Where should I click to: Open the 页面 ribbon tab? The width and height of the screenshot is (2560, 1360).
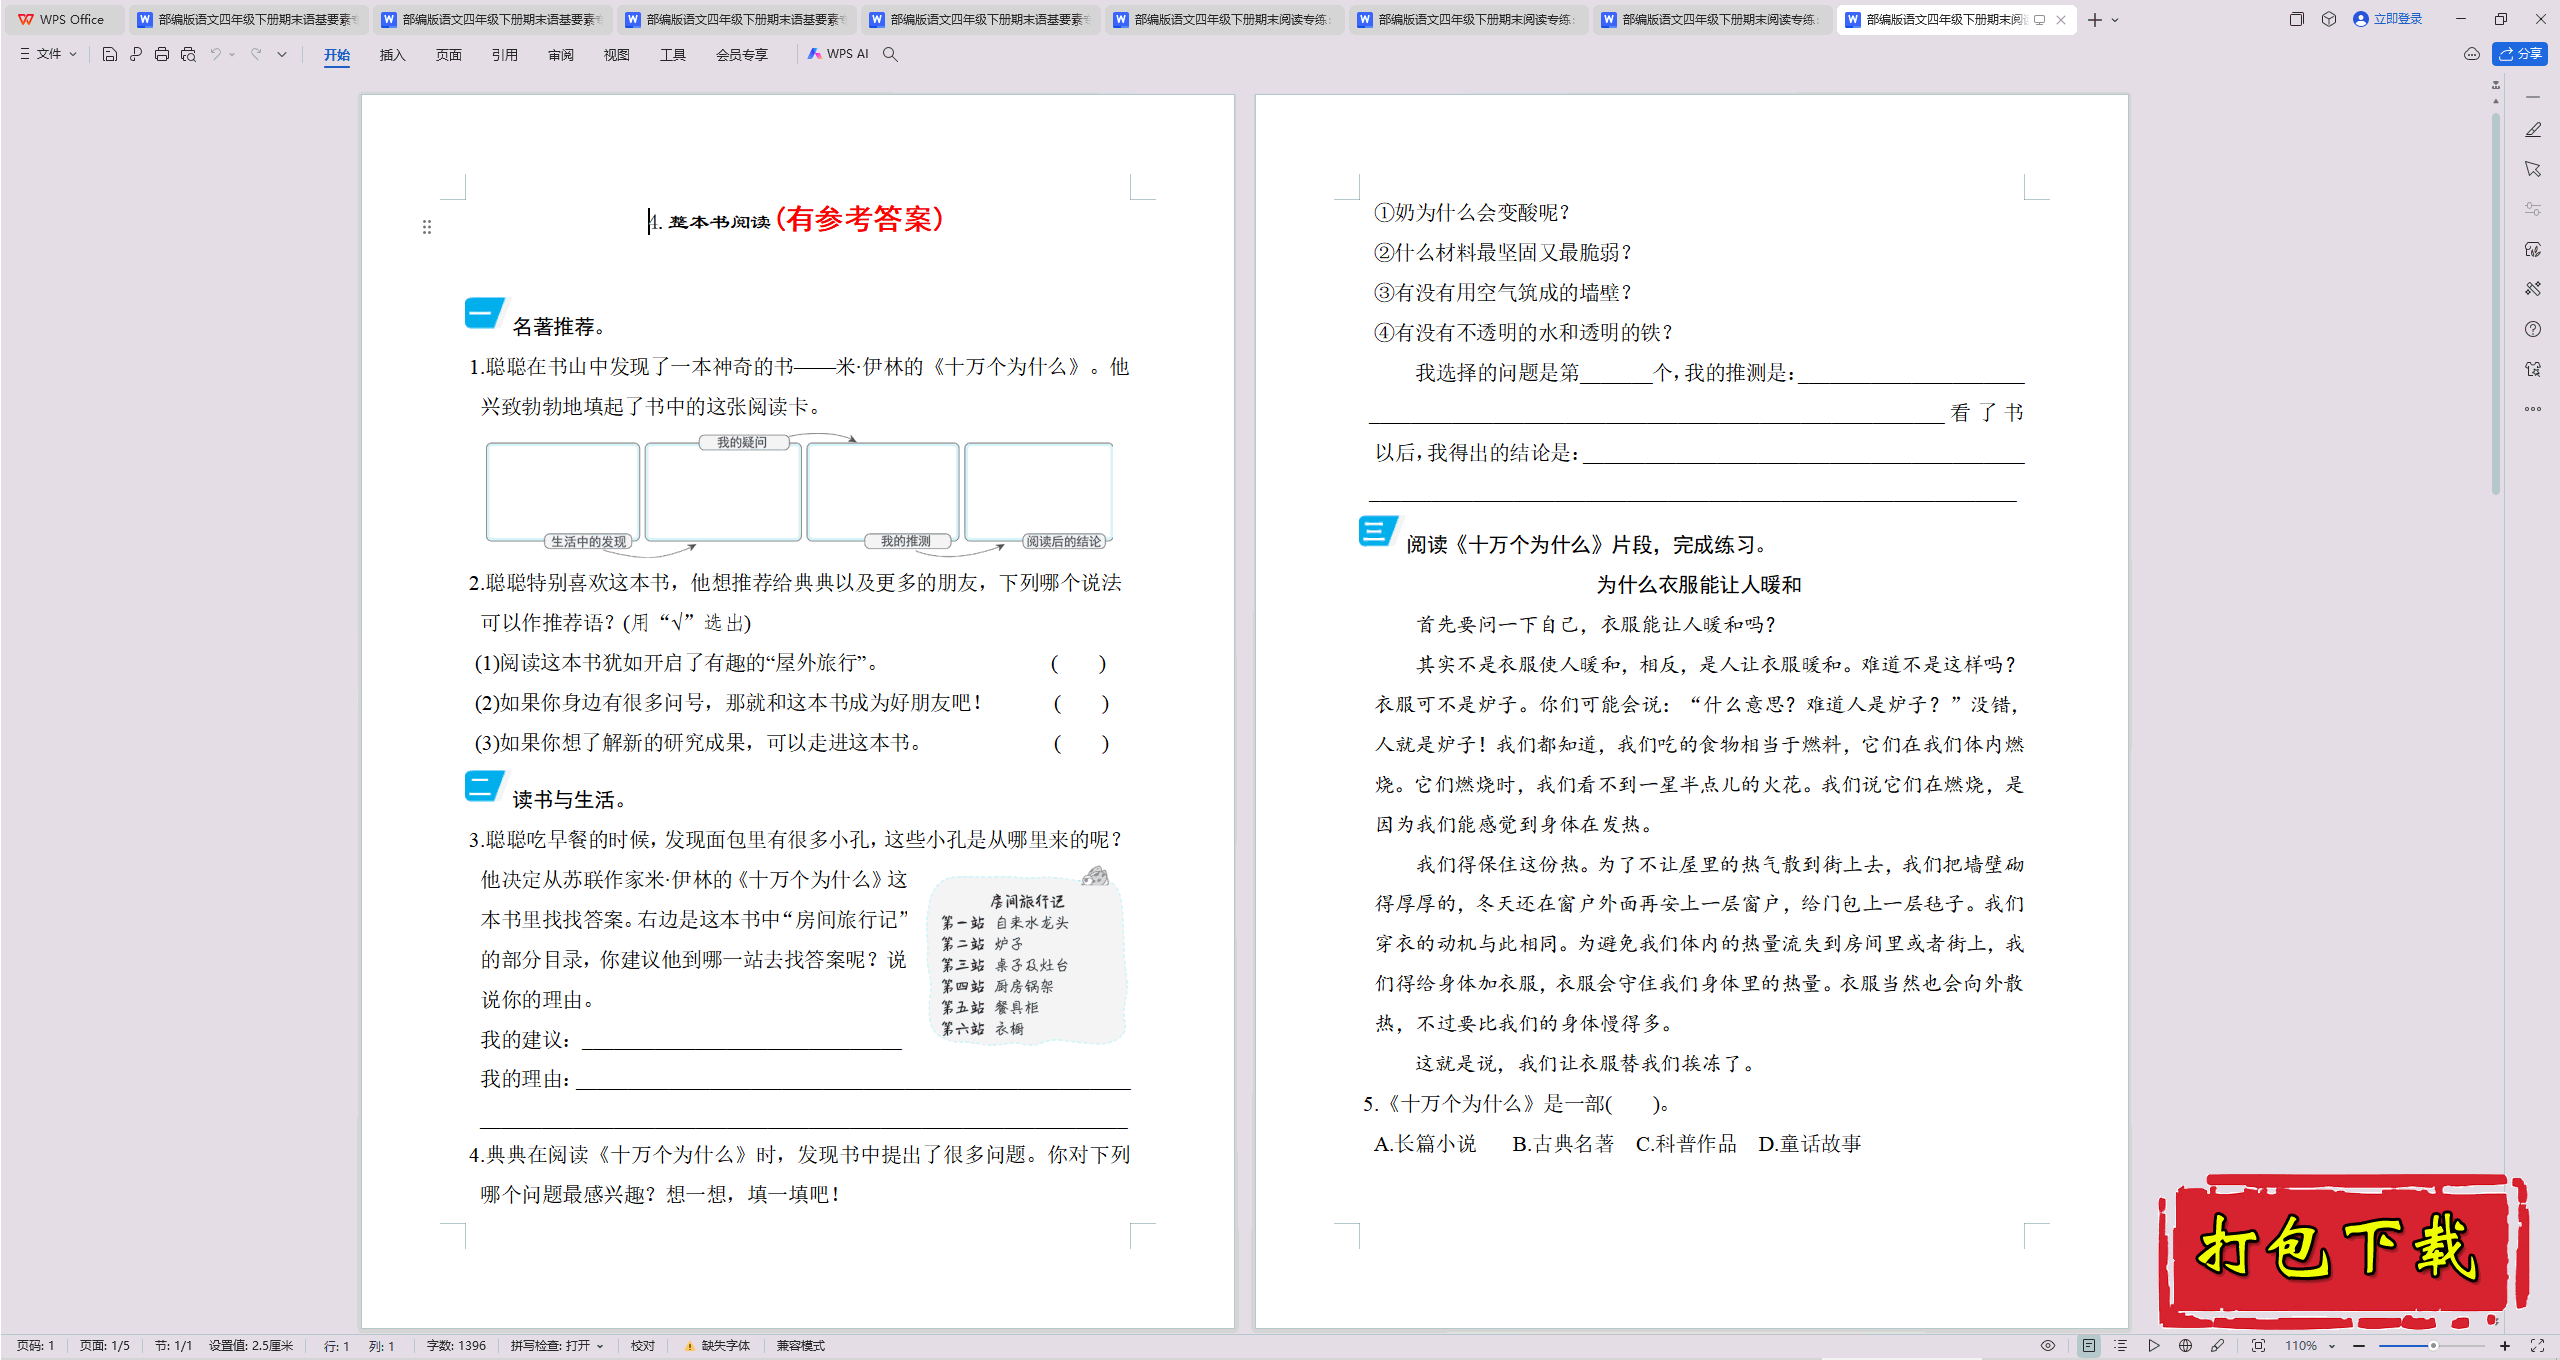tap(449, 55)
